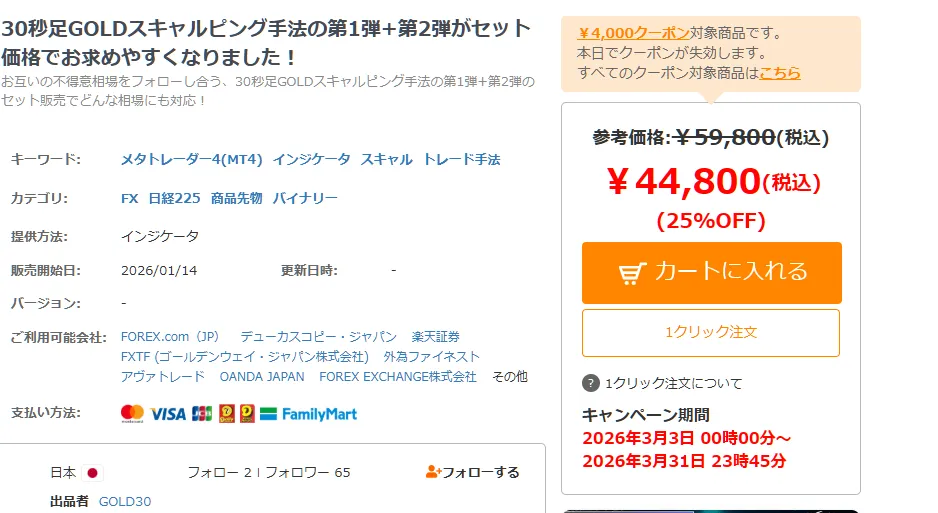Open the 楽天証券 broker link
Image resolution: width=938 pixels, height=513 pixels.
coord(436,336)
